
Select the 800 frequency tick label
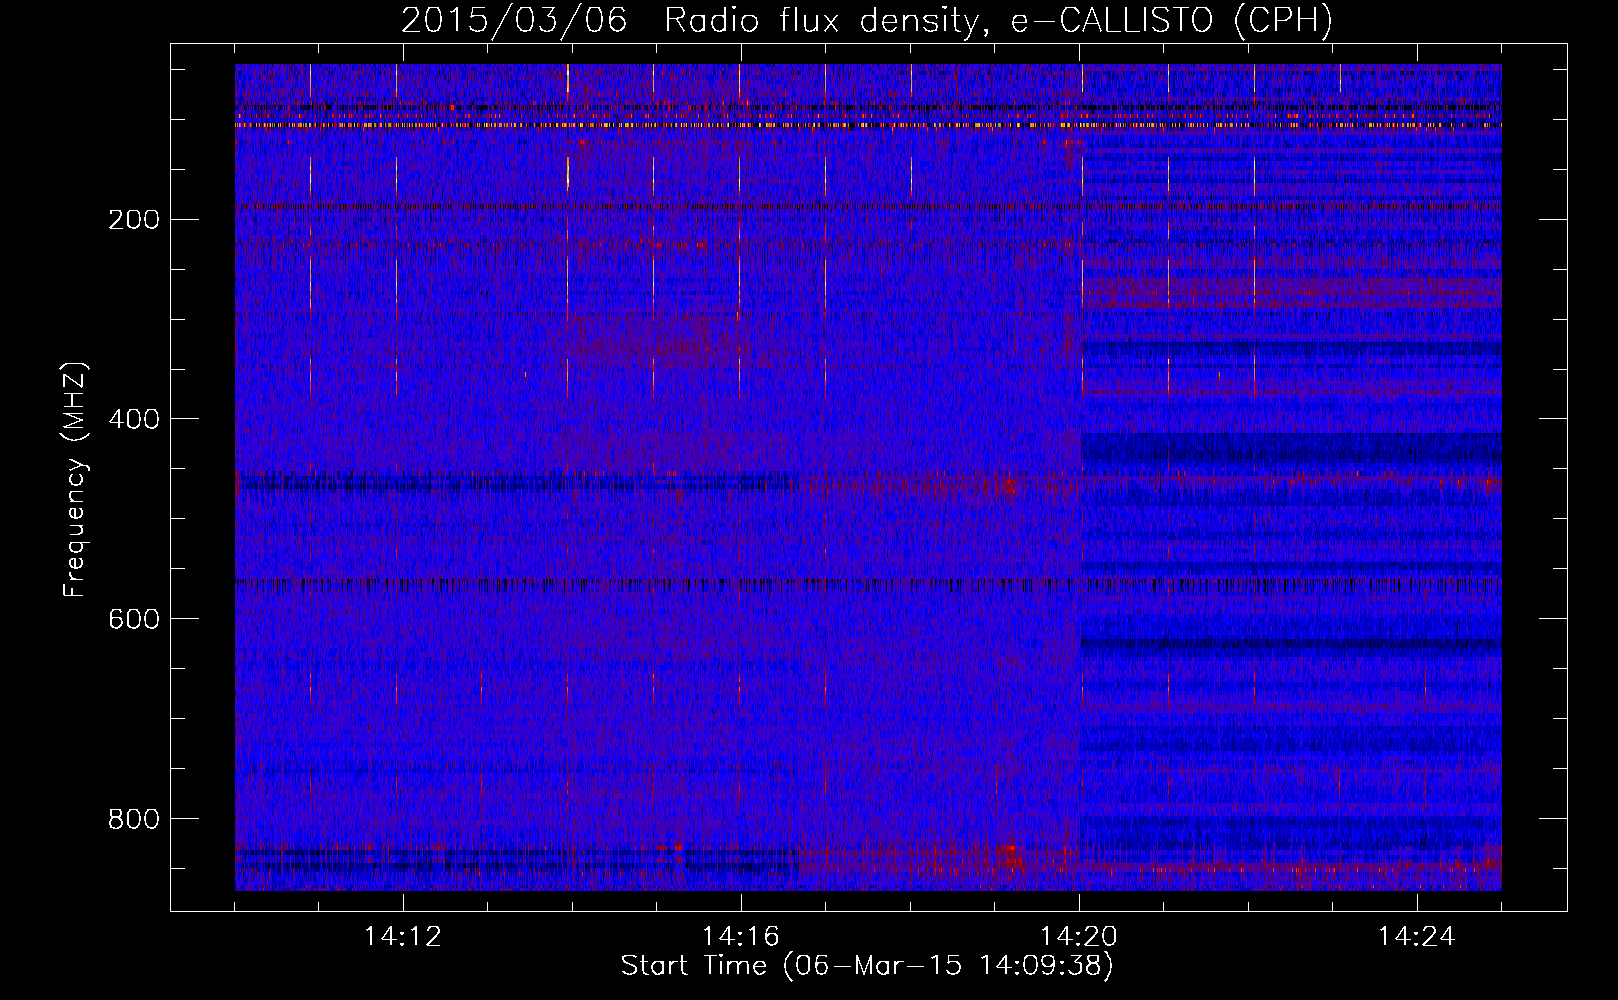pyautogui.click(x=134, y=819)
